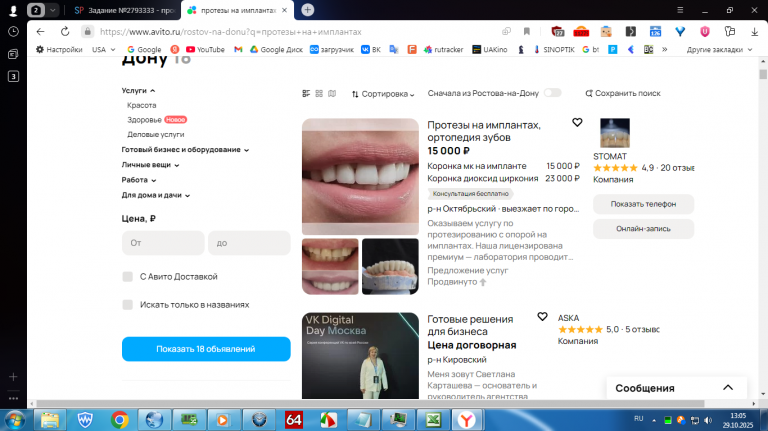
Task: Select the Красота subcategory
Action: [142, 105]
